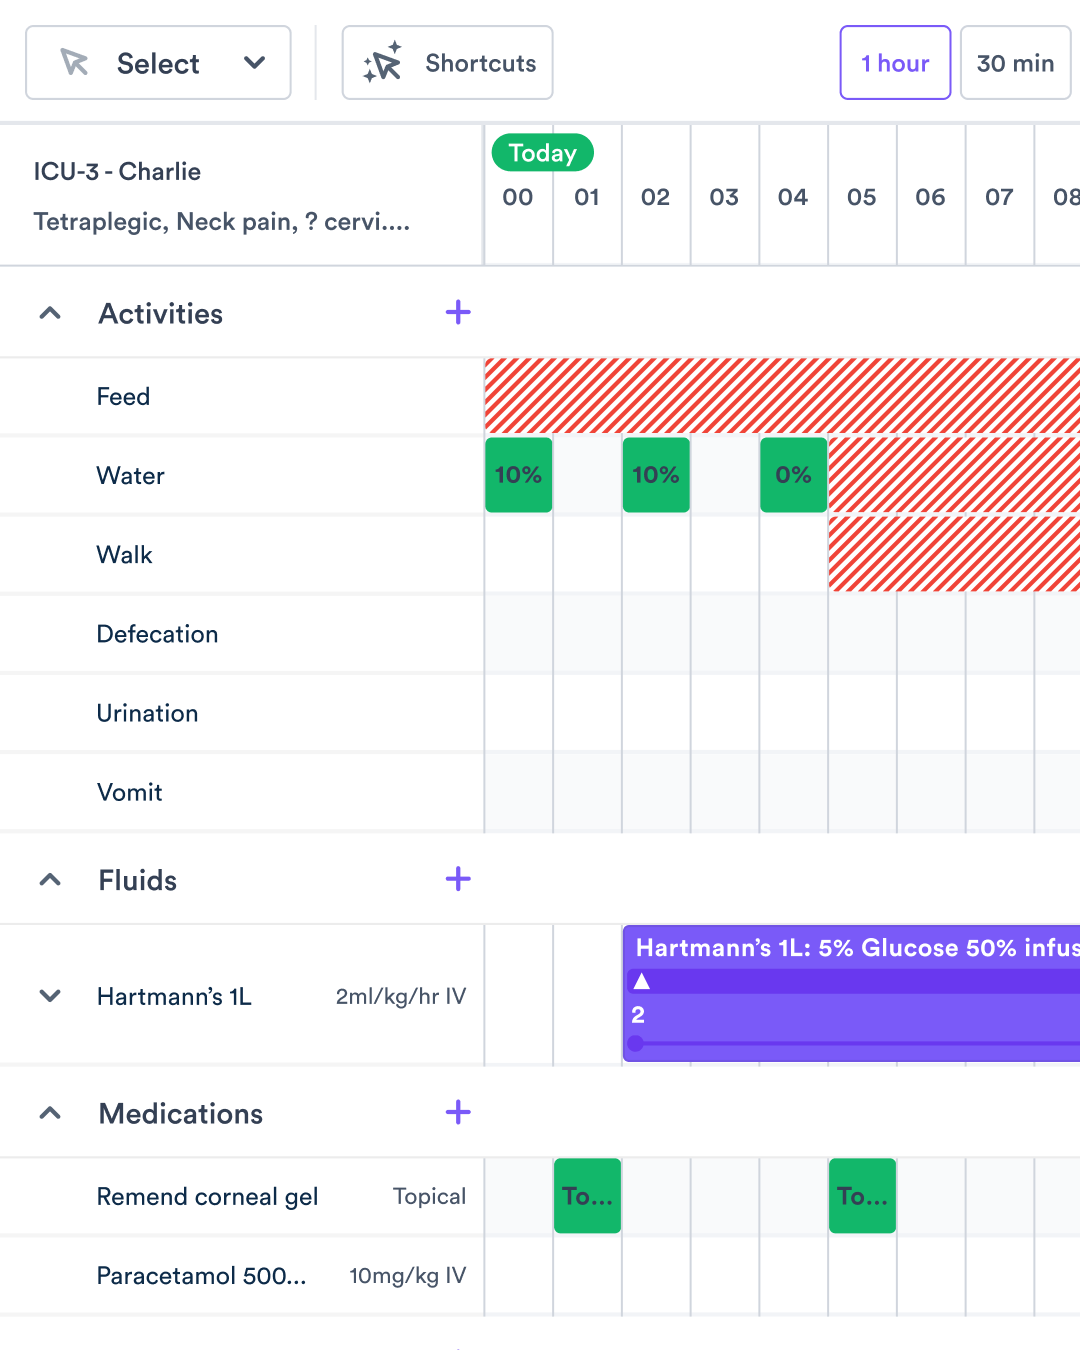Image resolution: width=1080 pixels, height=1350 pixels.
Task: Open the Water 0% entry at 04
Action: 794,475
